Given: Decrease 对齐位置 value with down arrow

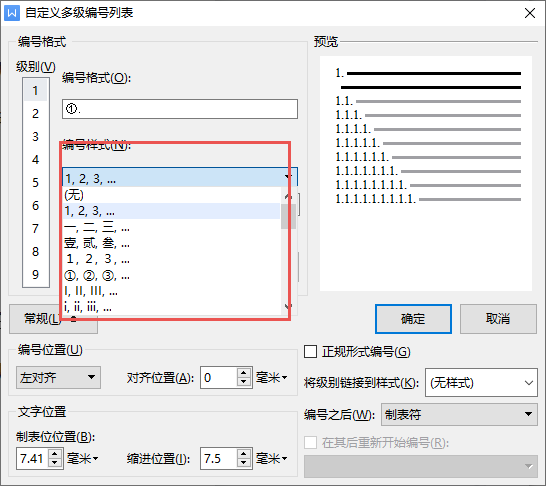Looking at the screenshot, I should point(244,382).
